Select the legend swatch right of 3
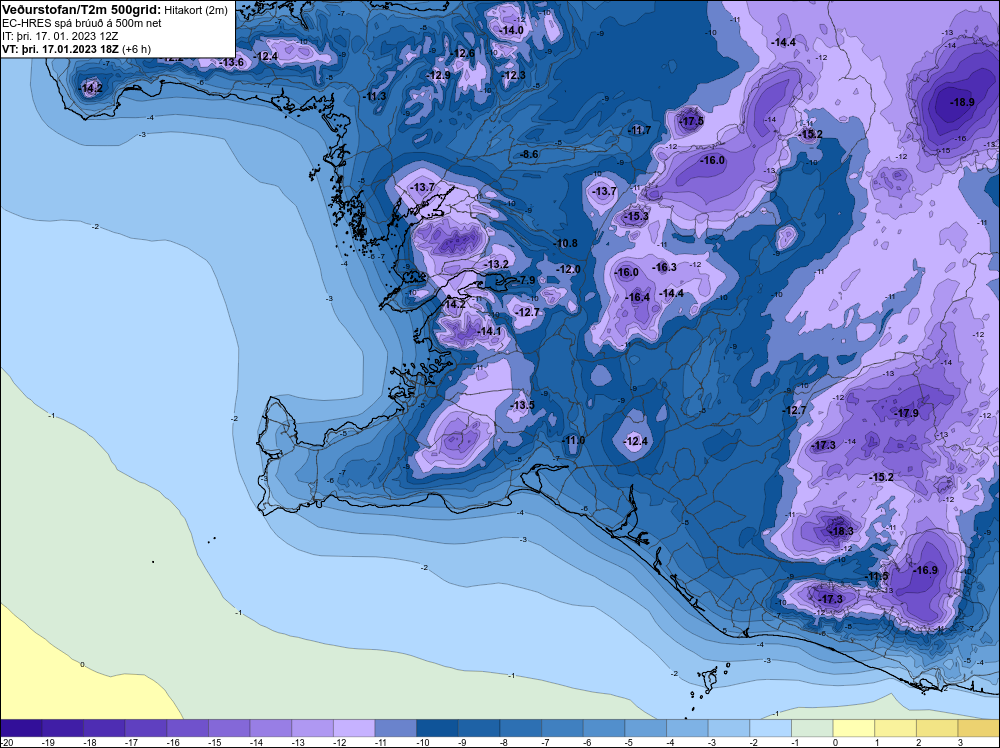The width and height of the screenshot is (1000, 748). click(x=979, y=728)
